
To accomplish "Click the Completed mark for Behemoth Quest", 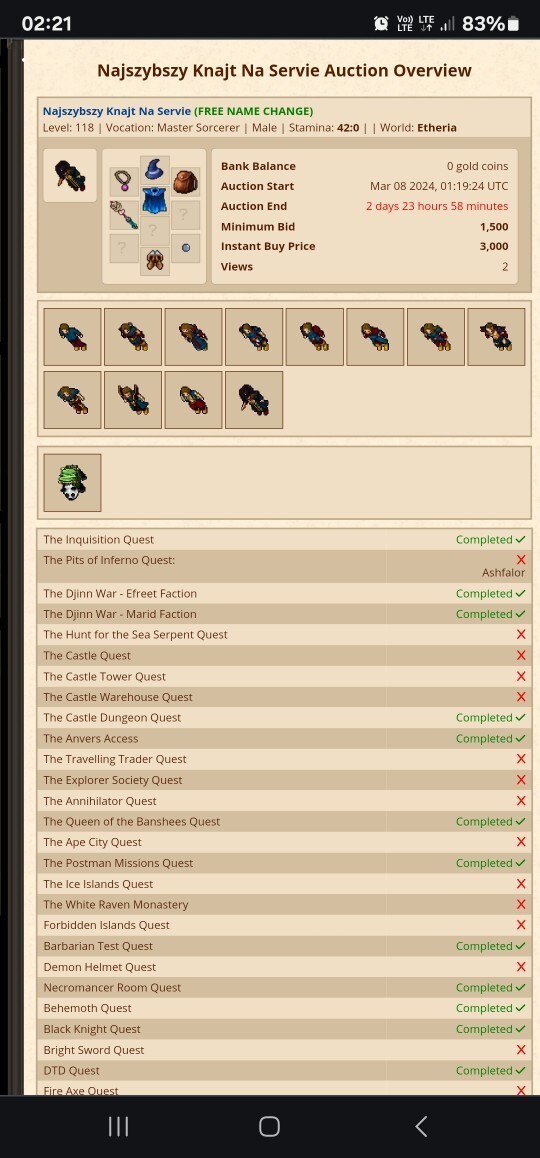I will [491, 1008].
